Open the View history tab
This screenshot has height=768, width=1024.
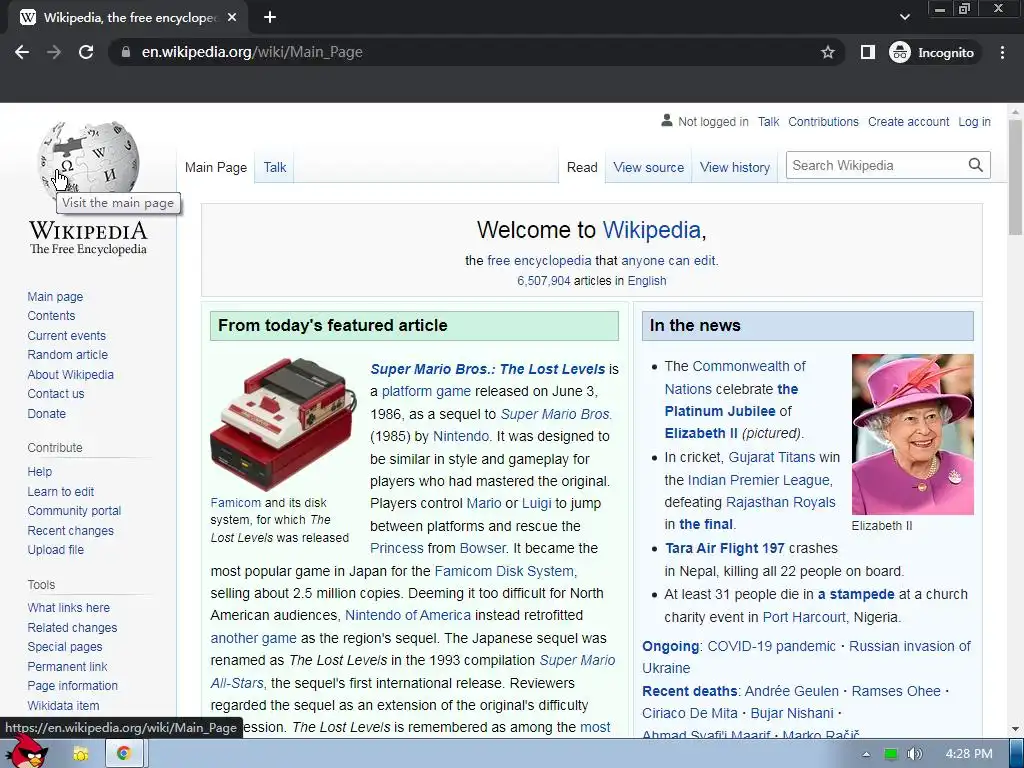[x=735, y=167]
